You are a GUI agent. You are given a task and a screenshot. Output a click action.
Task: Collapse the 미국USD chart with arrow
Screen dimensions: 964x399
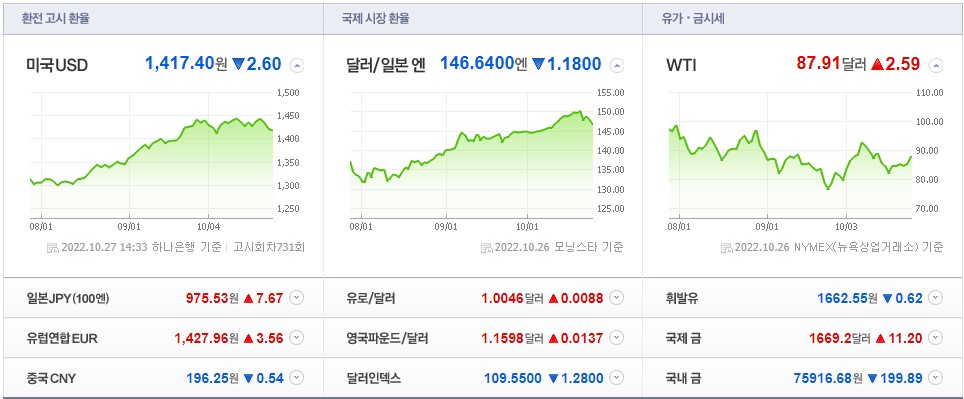[x=296, y=65]
